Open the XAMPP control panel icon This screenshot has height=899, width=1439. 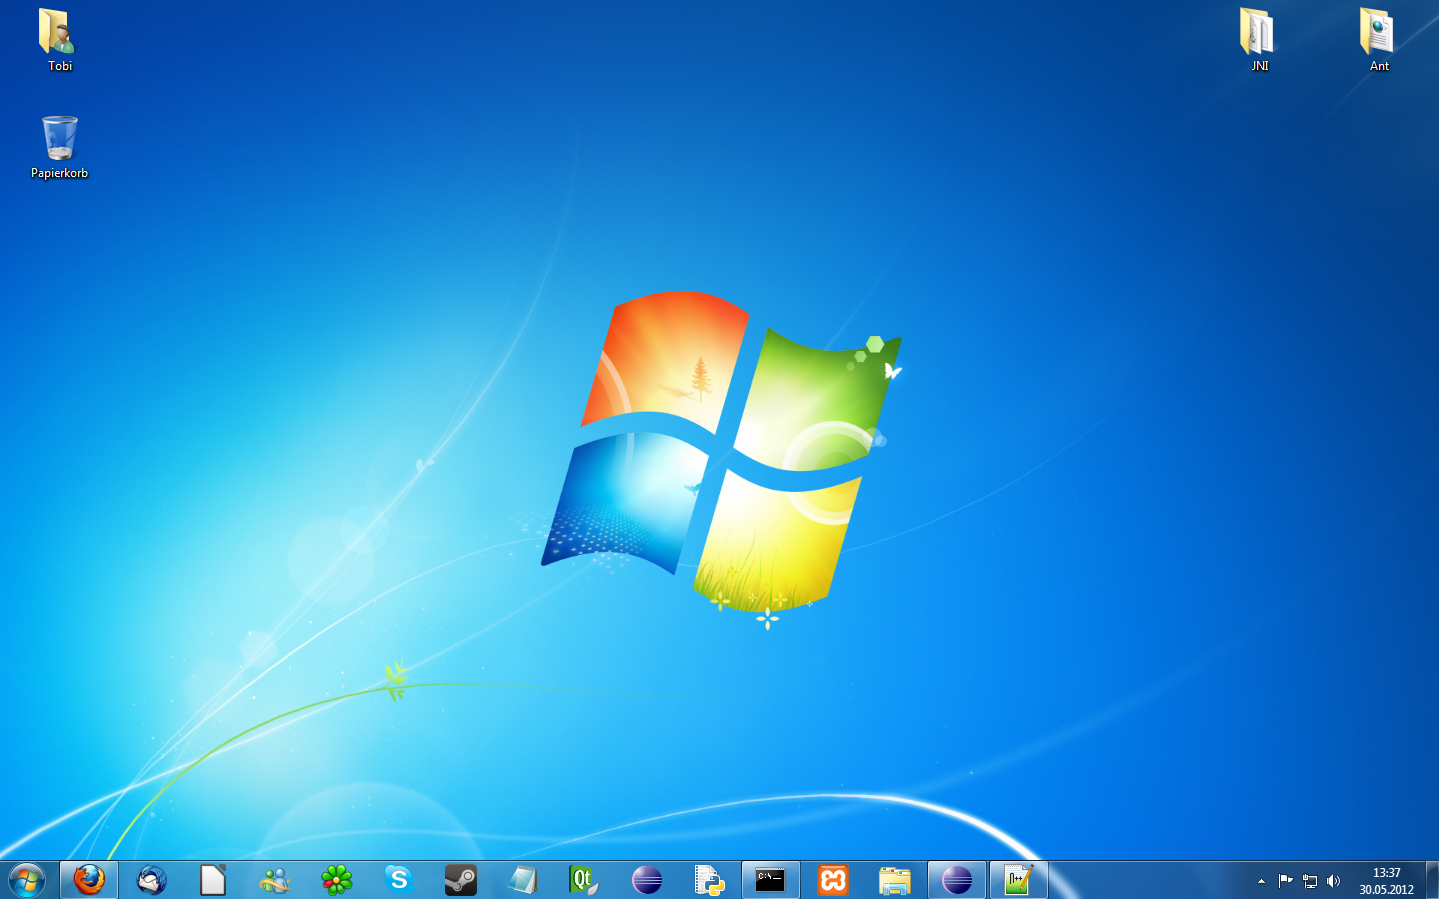[833, 880]
